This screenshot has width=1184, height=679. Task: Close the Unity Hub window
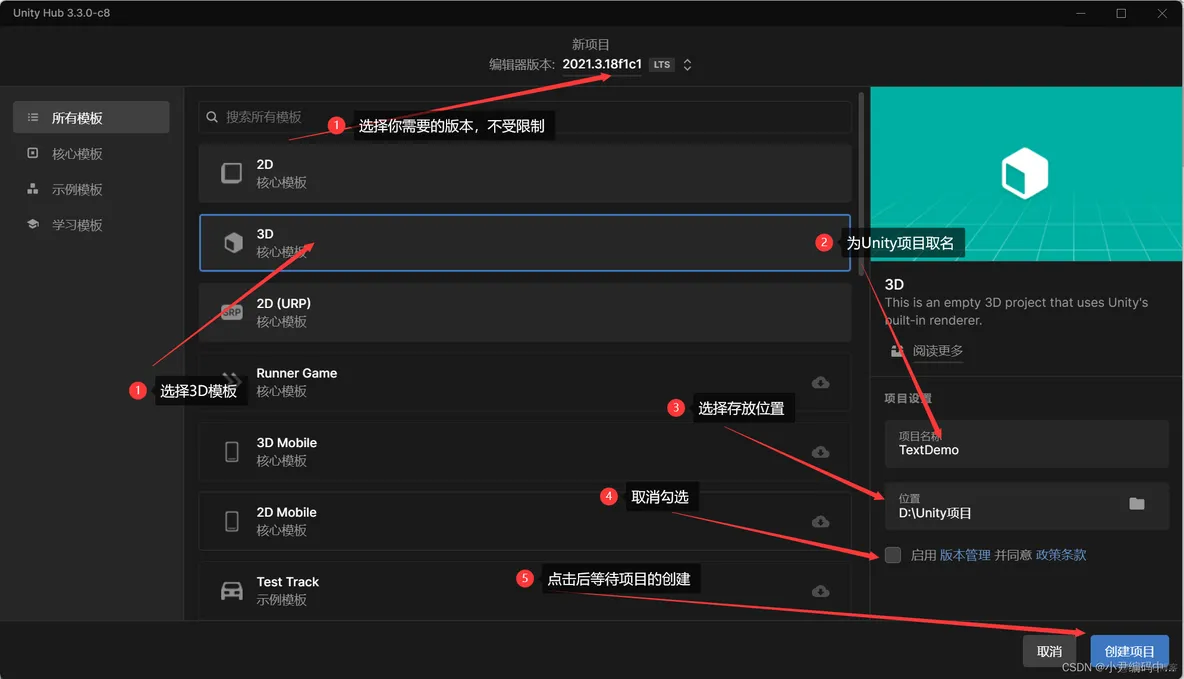pos(1162,14)
